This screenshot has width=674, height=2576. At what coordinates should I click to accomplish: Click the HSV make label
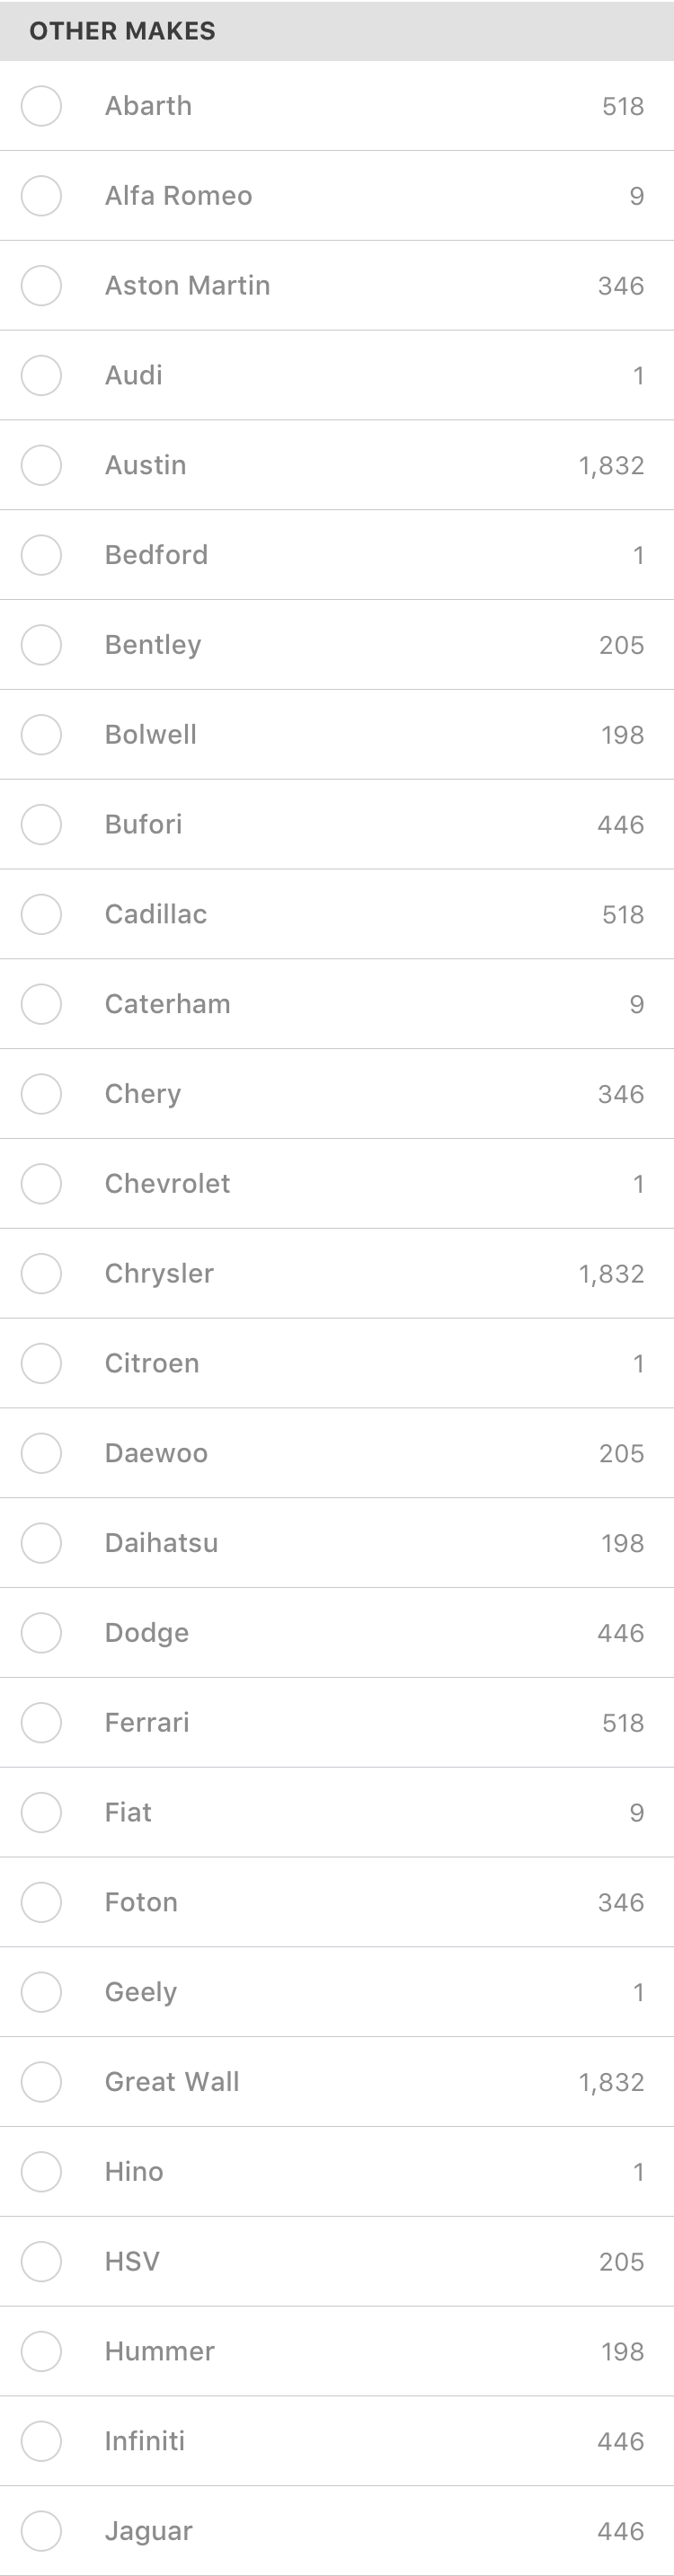point(132,2262)
